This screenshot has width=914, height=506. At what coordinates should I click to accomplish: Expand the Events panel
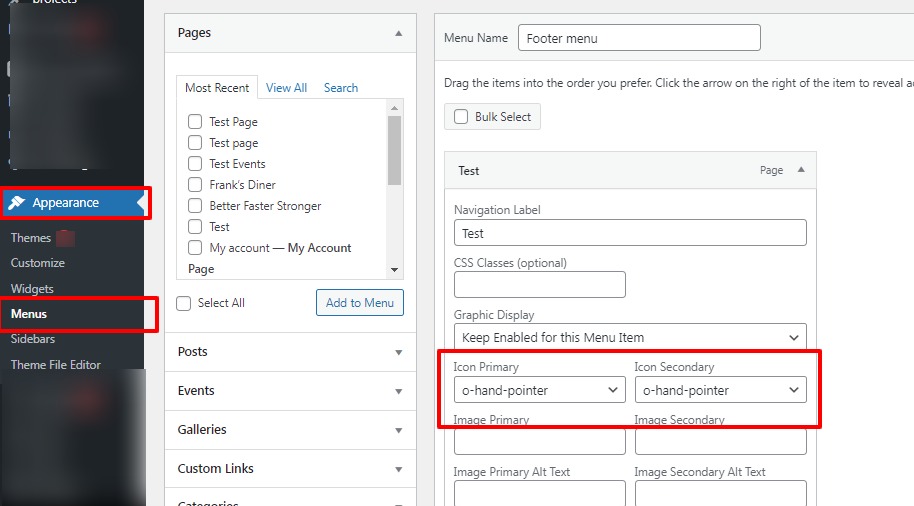(x=399, y=391)
